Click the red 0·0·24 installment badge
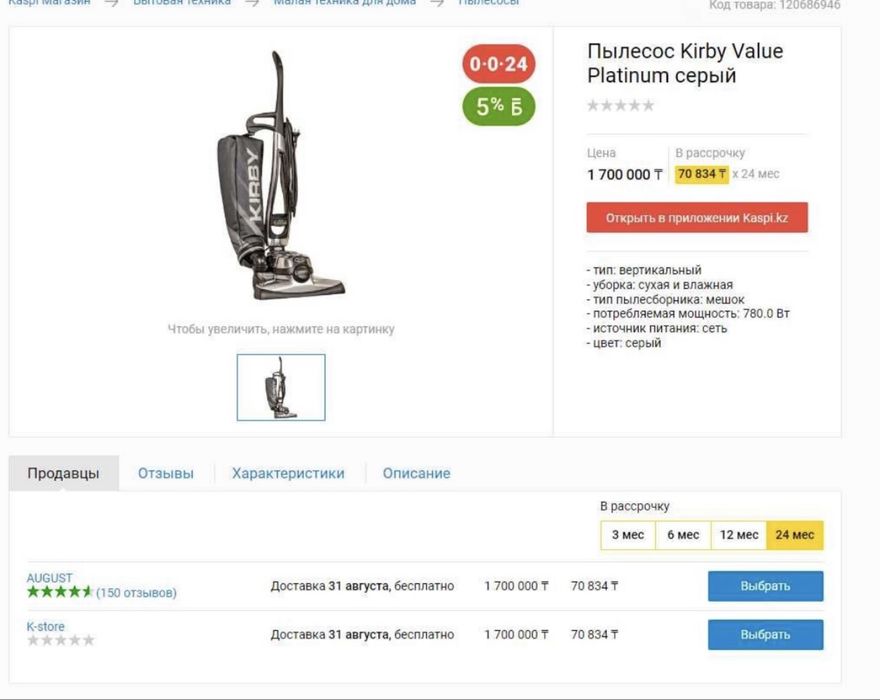 [498, 63]
